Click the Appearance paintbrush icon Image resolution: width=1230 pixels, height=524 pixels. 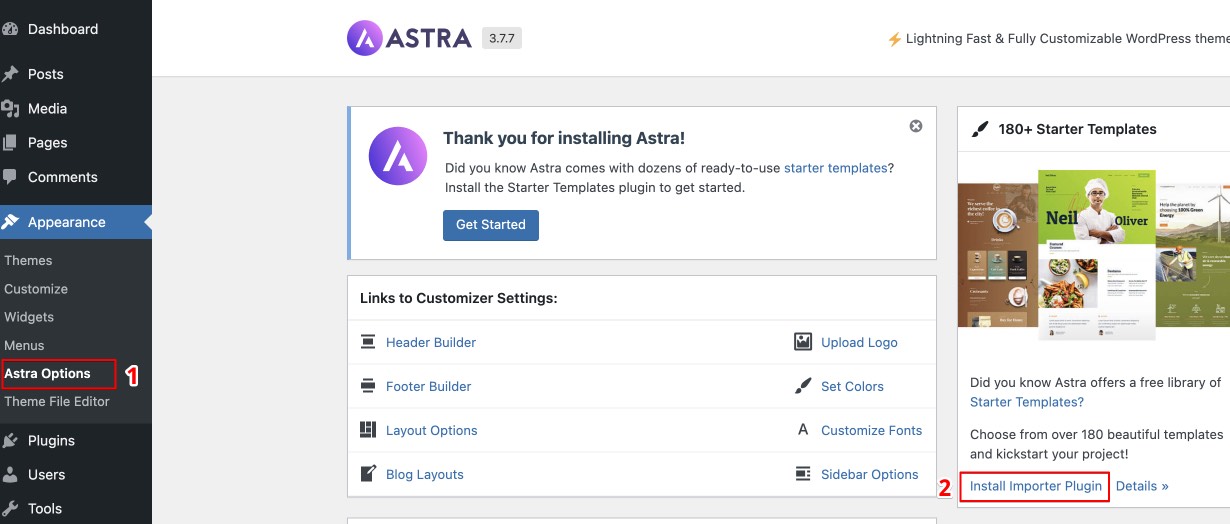coord(10,222)
